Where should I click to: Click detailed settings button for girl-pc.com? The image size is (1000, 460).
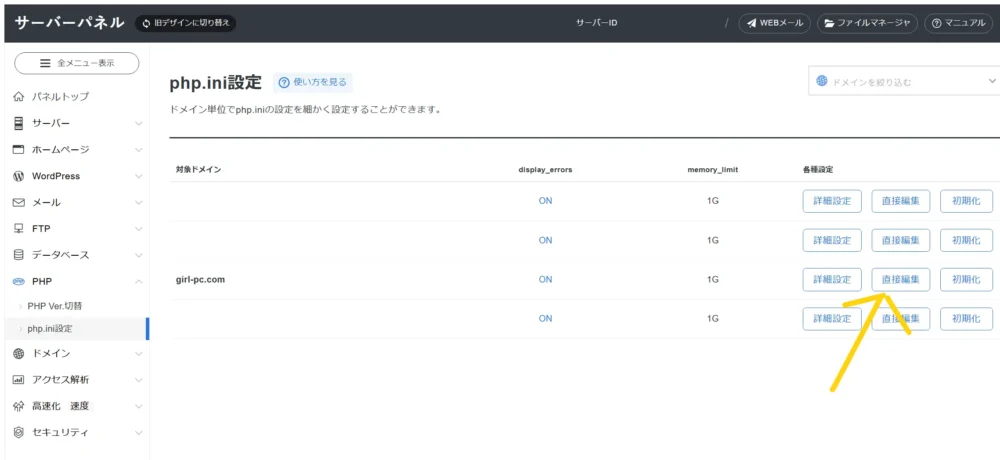click(831, 280)
